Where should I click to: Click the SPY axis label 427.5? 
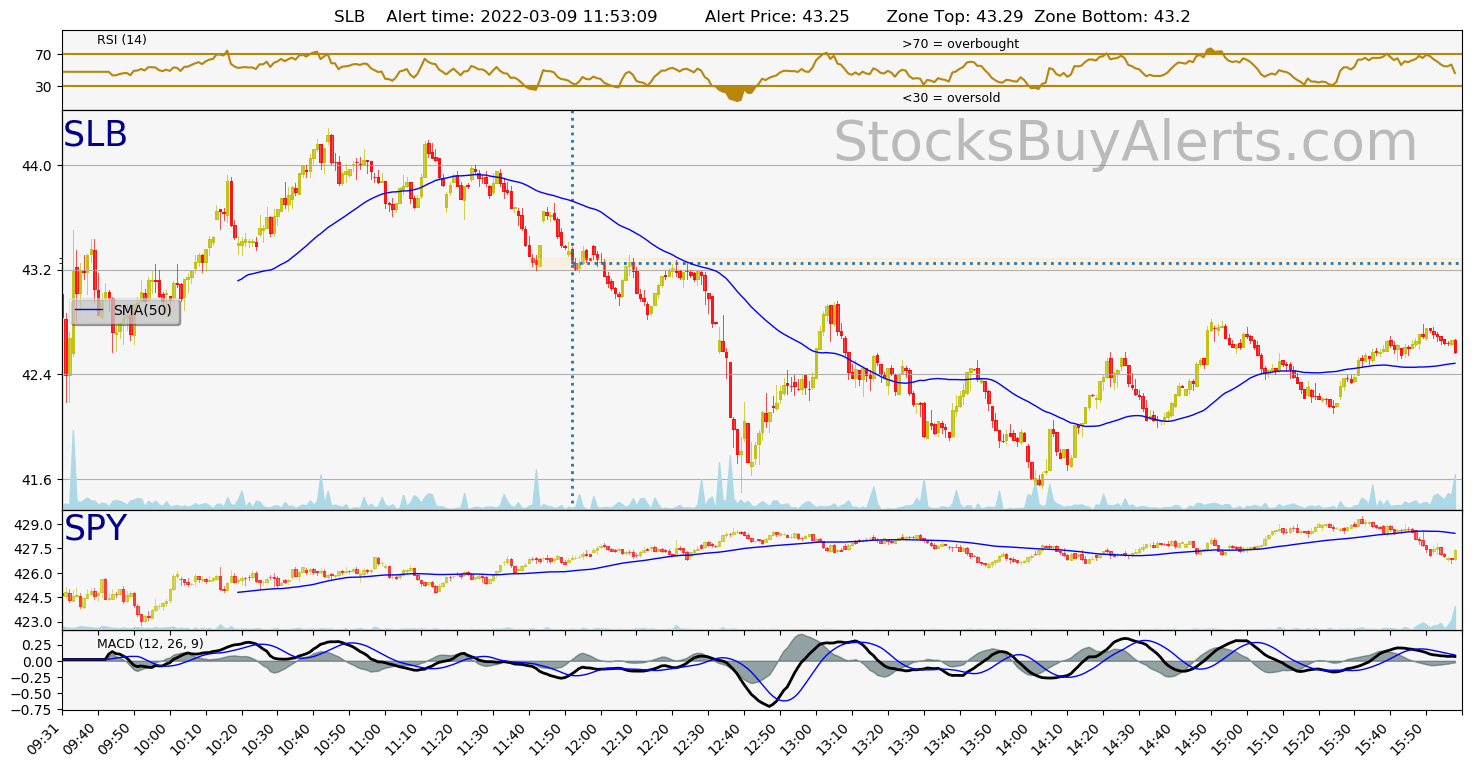[x=34, y=550]
